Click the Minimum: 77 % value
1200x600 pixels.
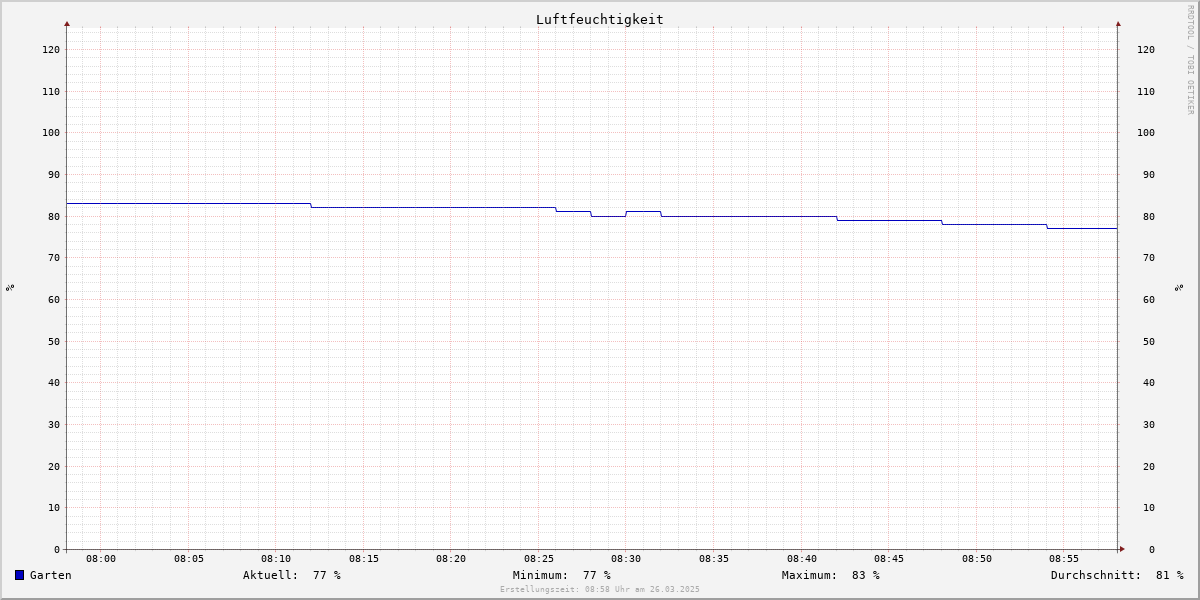tap(562, 575)
